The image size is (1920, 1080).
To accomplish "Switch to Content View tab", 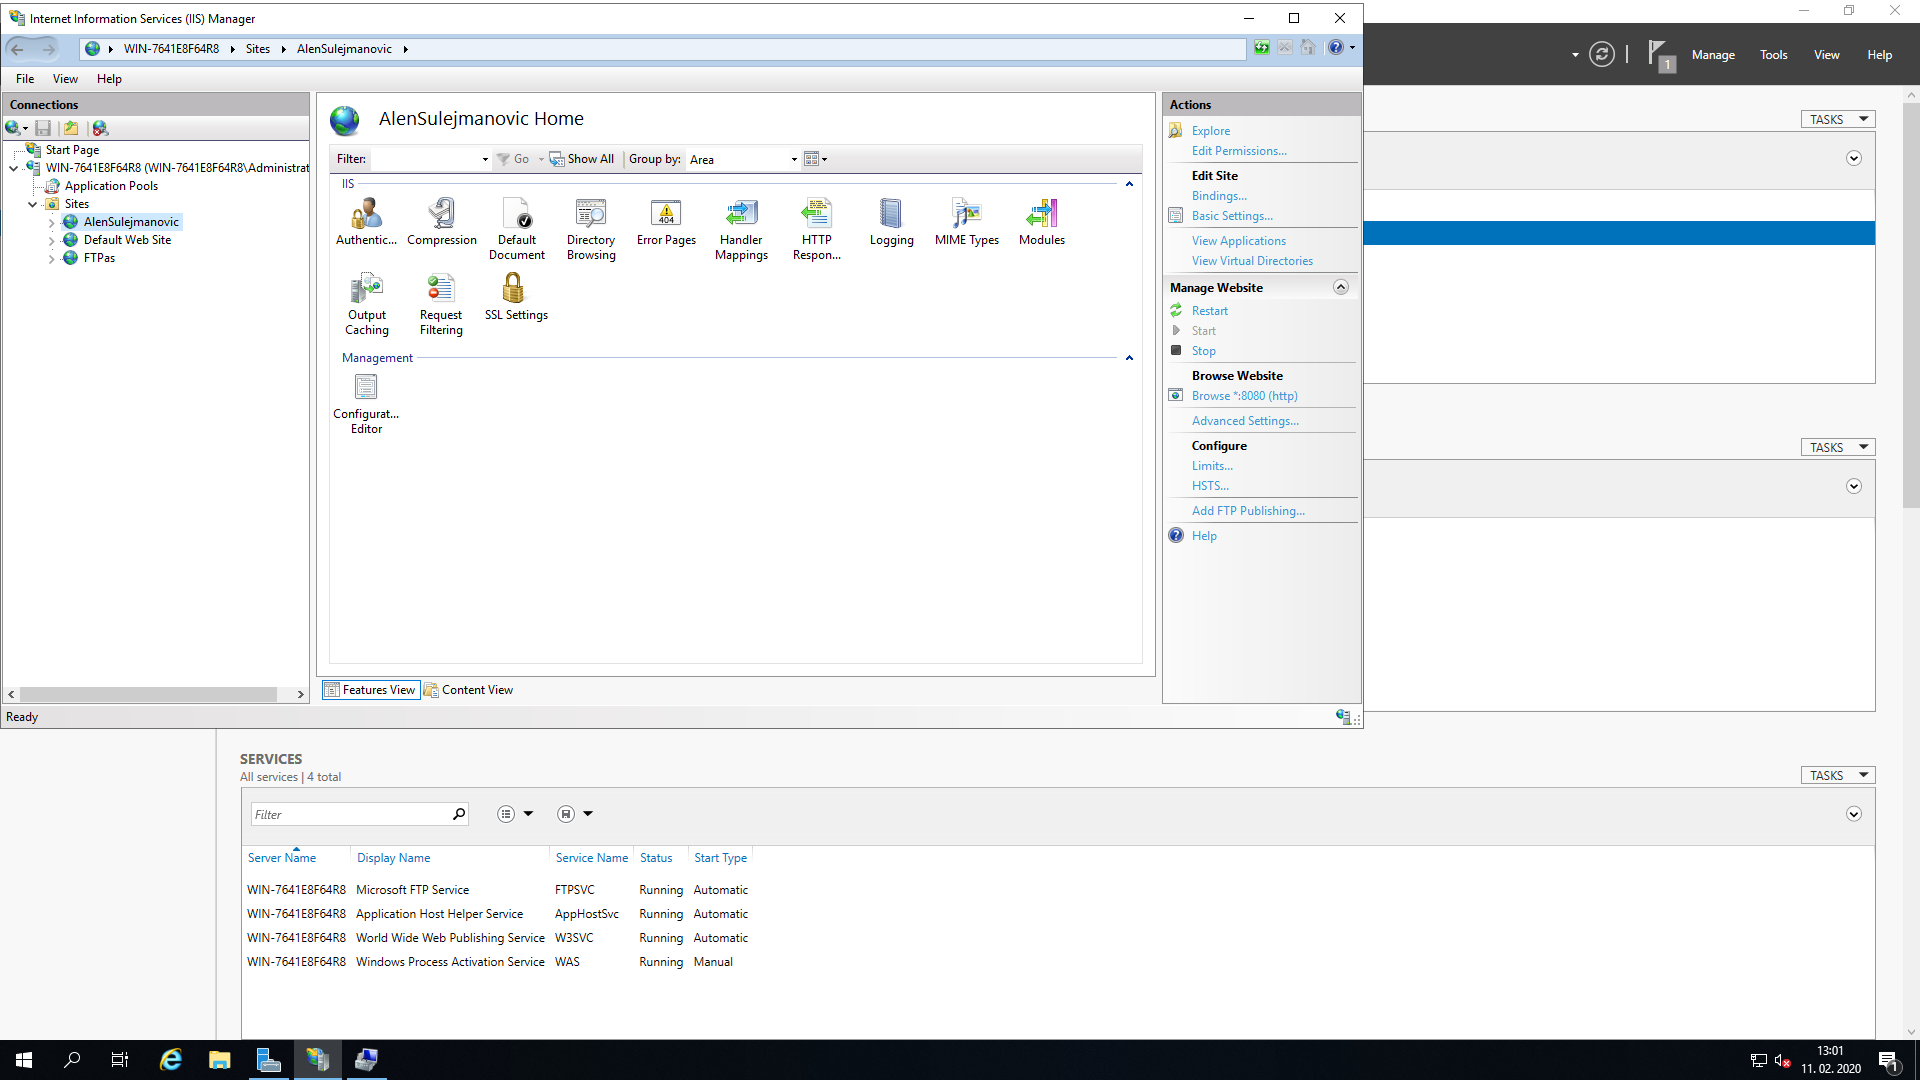I will click(x=468, y=690).
